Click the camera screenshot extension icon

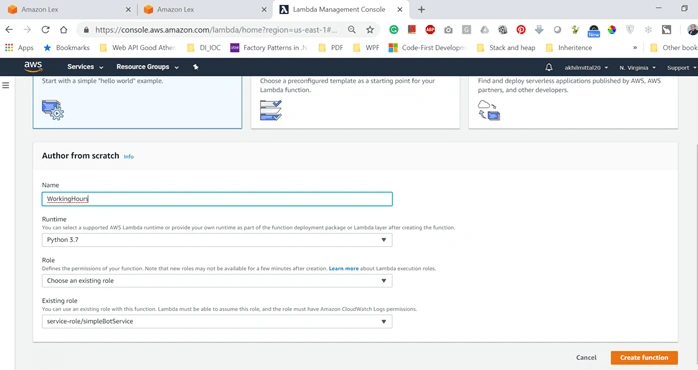[x=448, y=30]
